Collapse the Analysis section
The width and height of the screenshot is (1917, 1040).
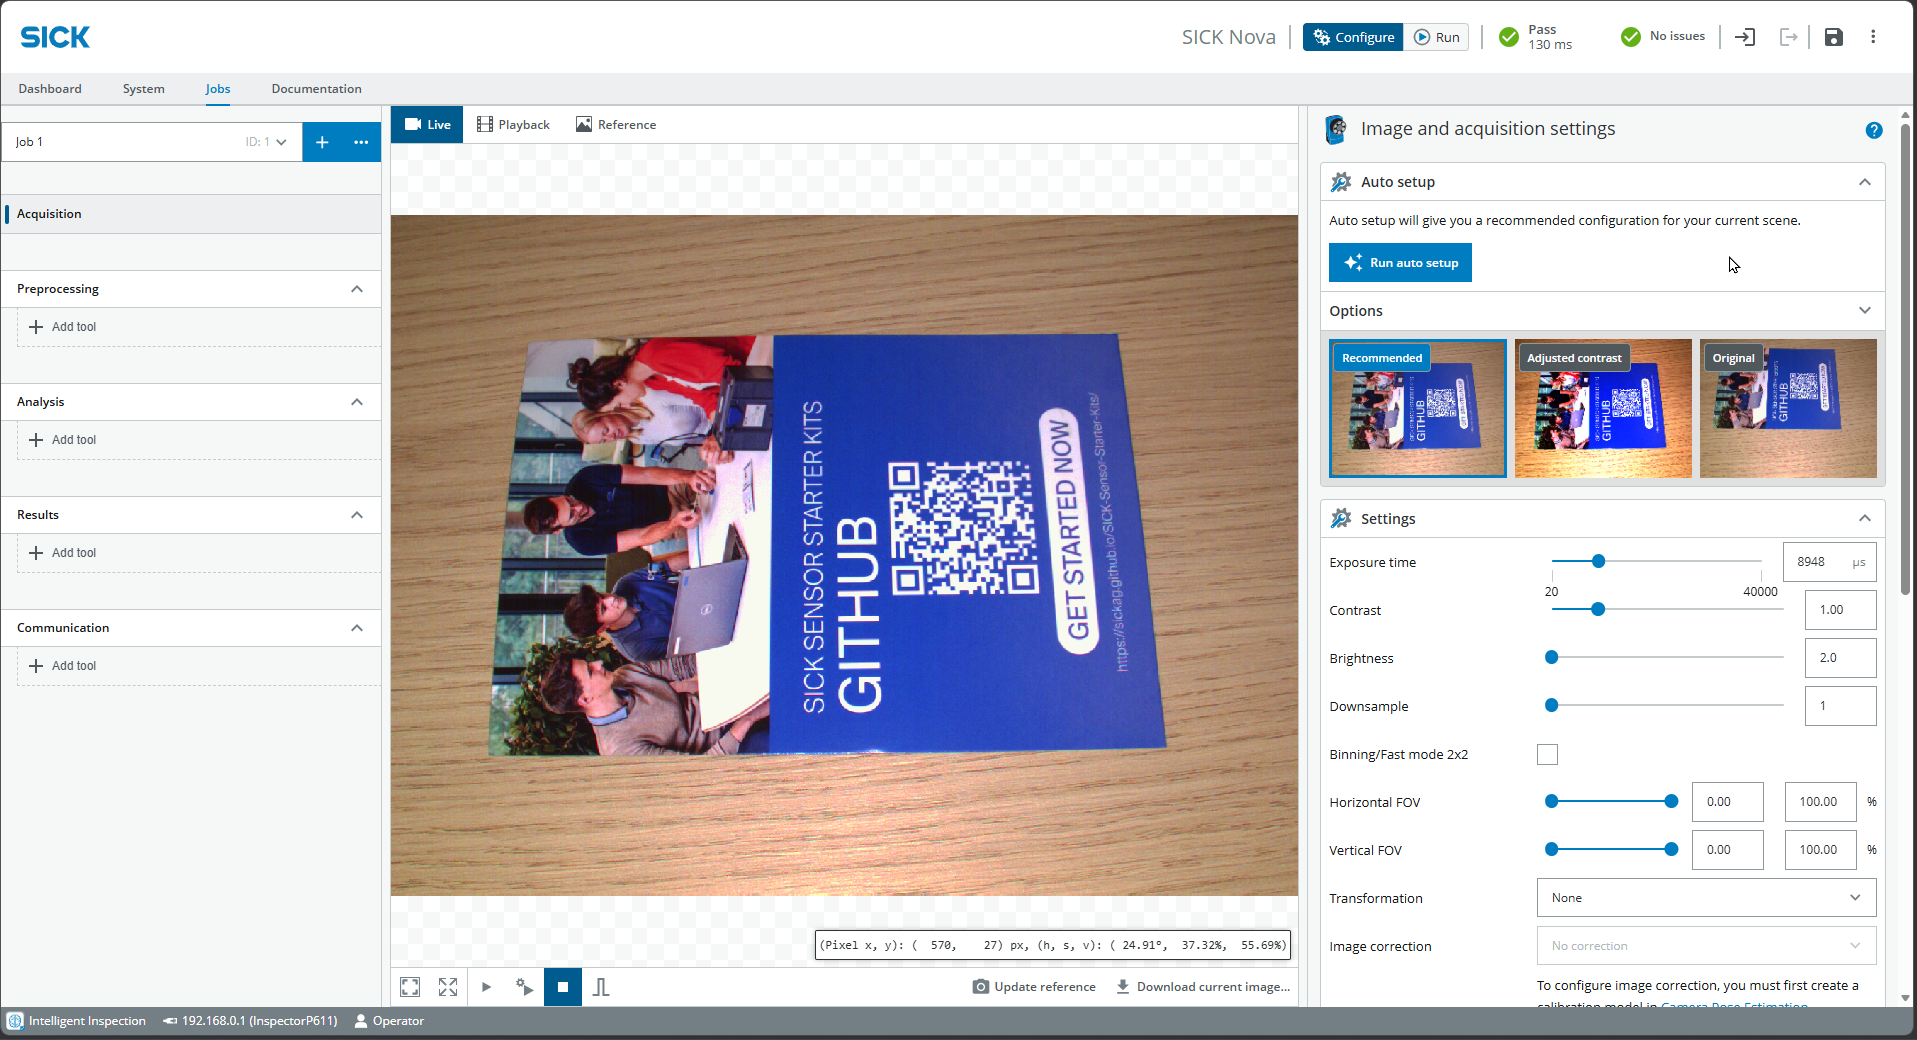click(357, 402)
